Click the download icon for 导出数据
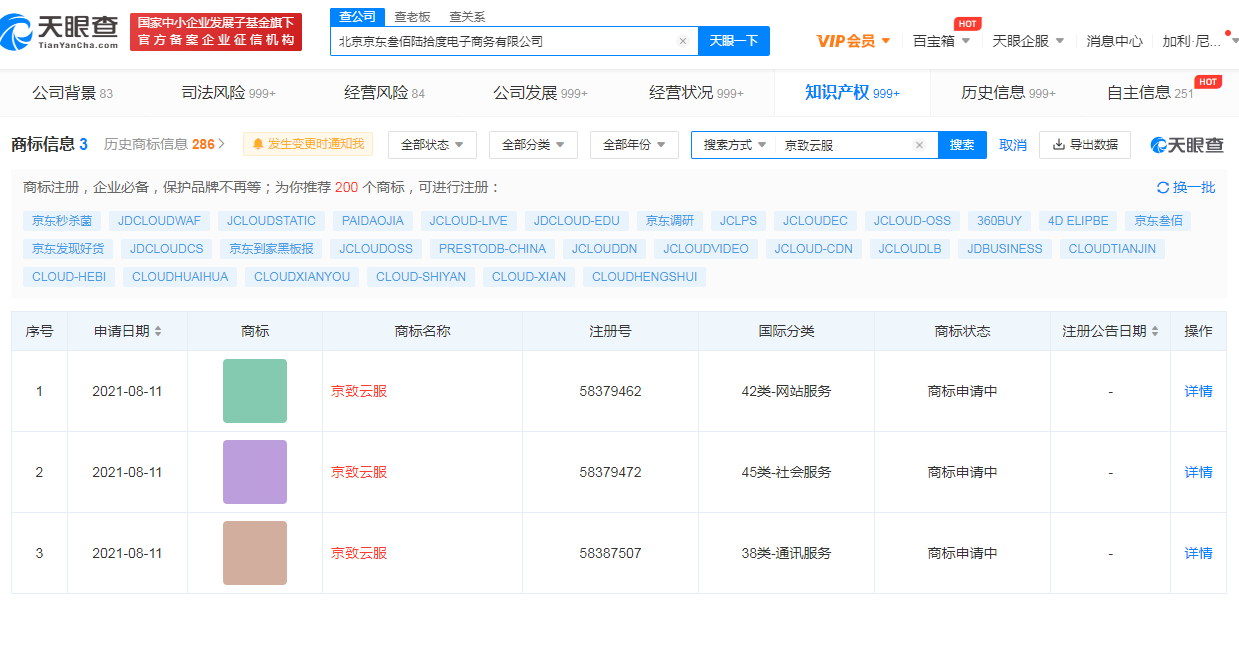Image resolution: width=1239 pixels, height=652 pixels. point(1058,145)
